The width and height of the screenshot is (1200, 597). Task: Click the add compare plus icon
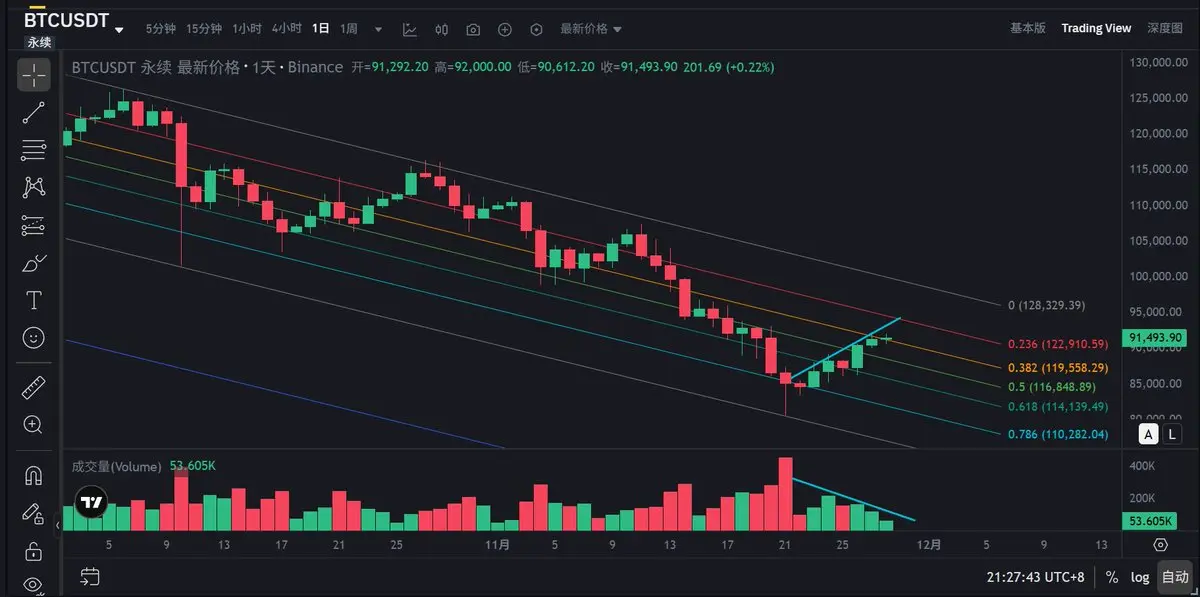tap(504, 29)
